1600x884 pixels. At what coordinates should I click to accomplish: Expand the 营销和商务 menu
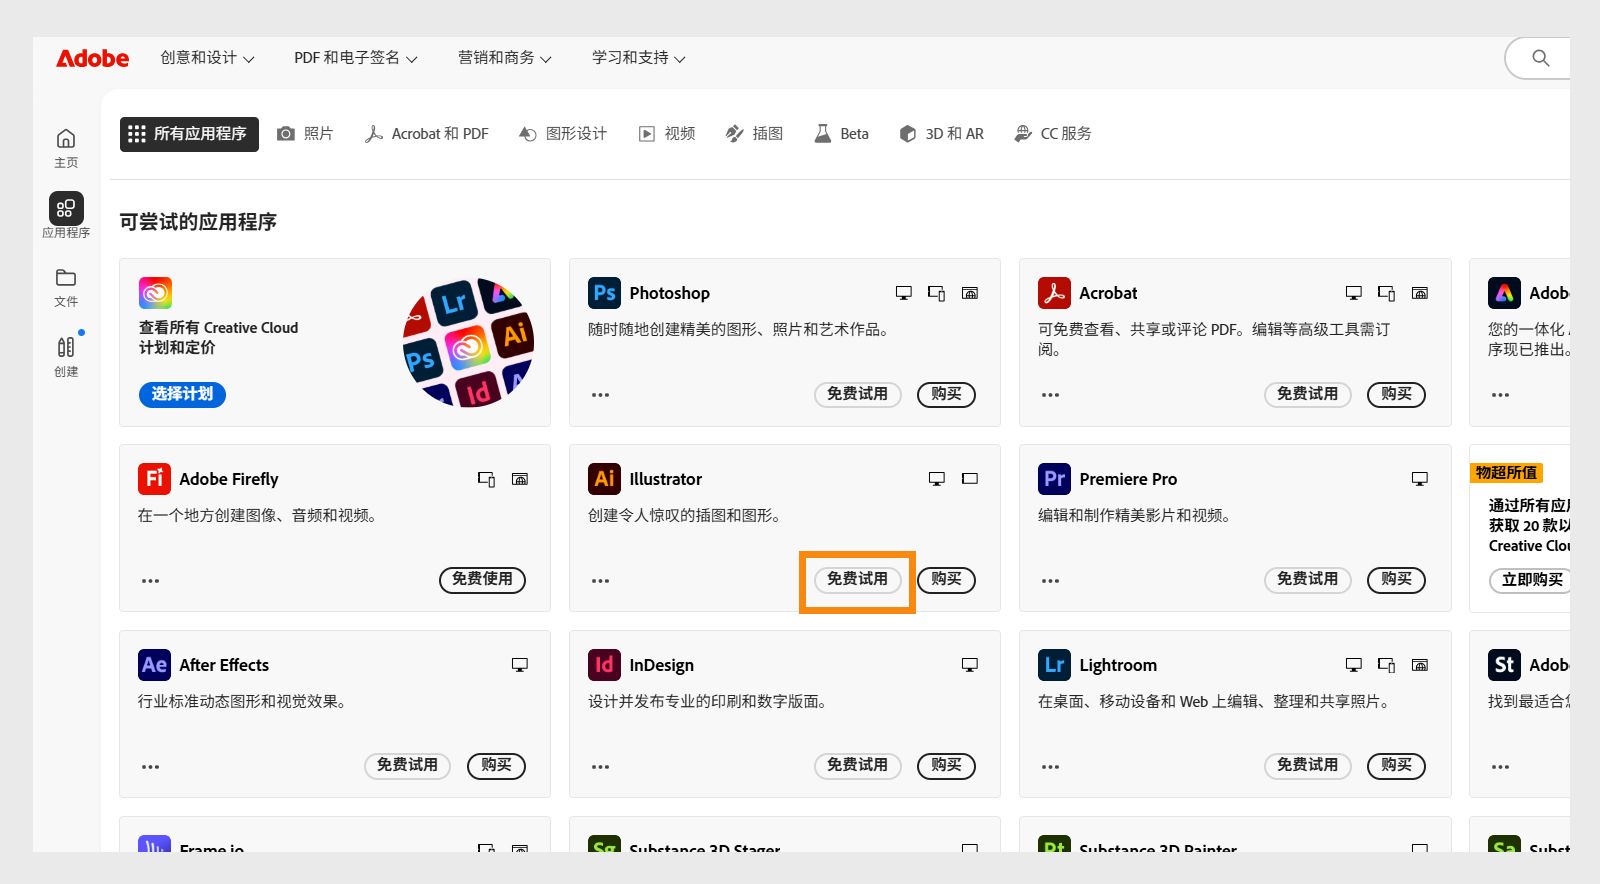(x=504, y=58)
